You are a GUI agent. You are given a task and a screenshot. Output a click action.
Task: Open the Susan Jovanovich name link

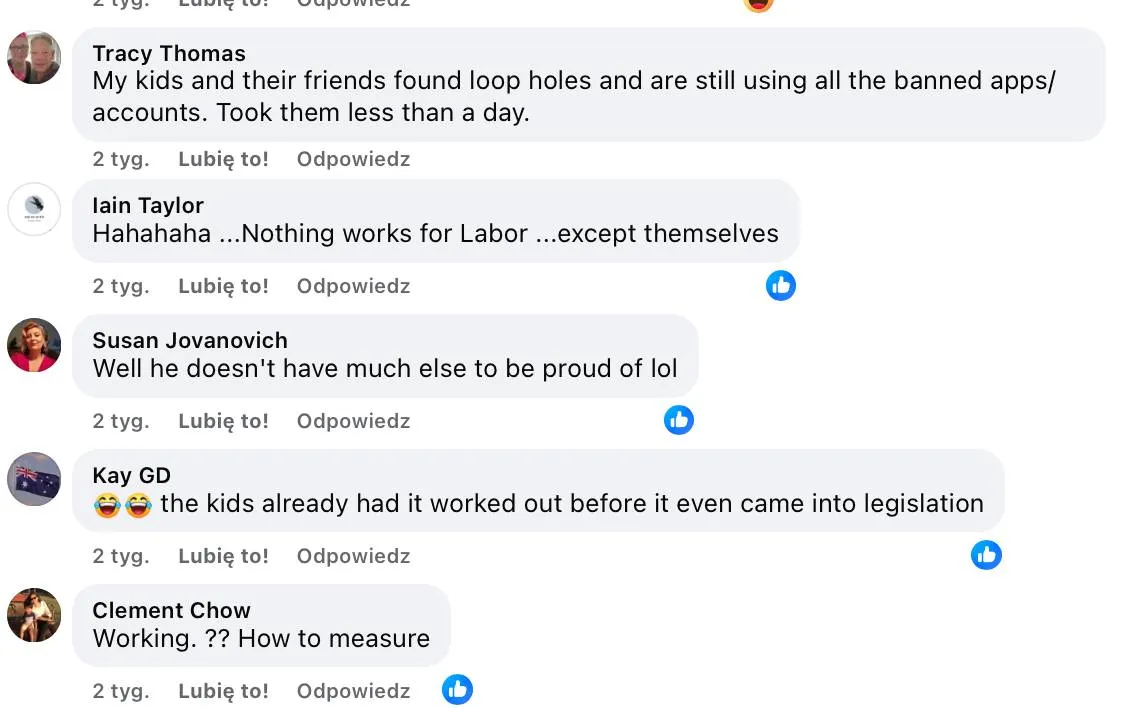click(x=190, y=340)
